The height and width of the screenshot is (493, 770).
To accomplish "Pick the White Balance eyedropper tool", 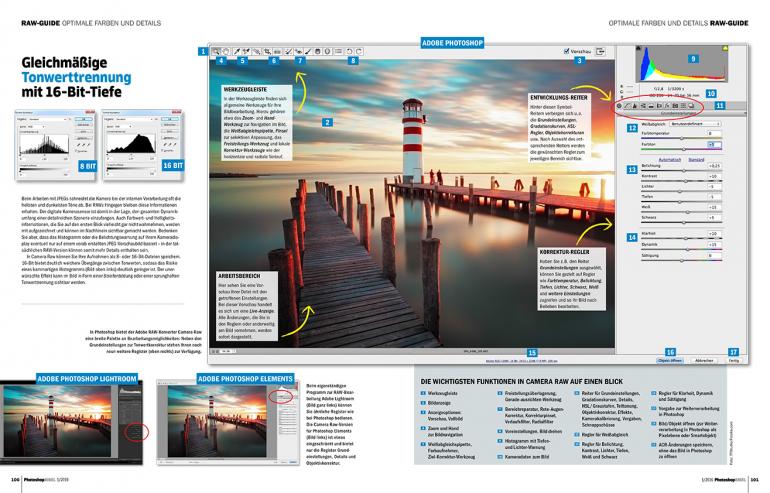I will coord(236,51).
